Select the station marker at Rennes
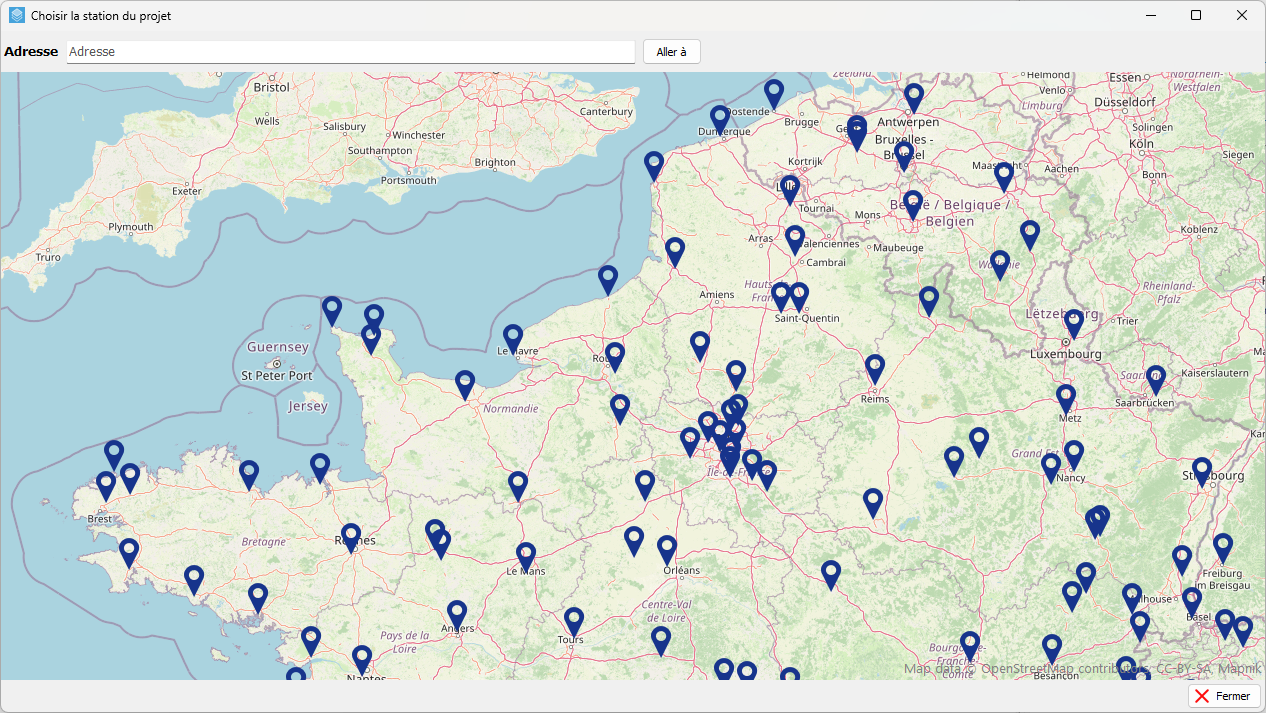 [x=350, y=537]
